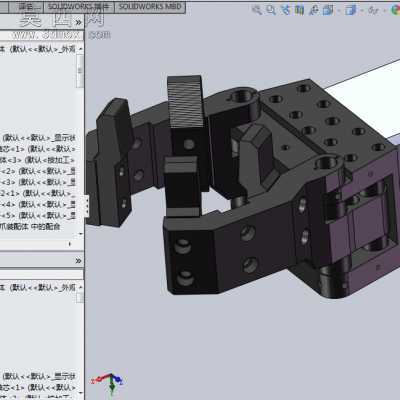Open the View Orientation cube icon
Screen dimensions: 400x400
point(328,10)
